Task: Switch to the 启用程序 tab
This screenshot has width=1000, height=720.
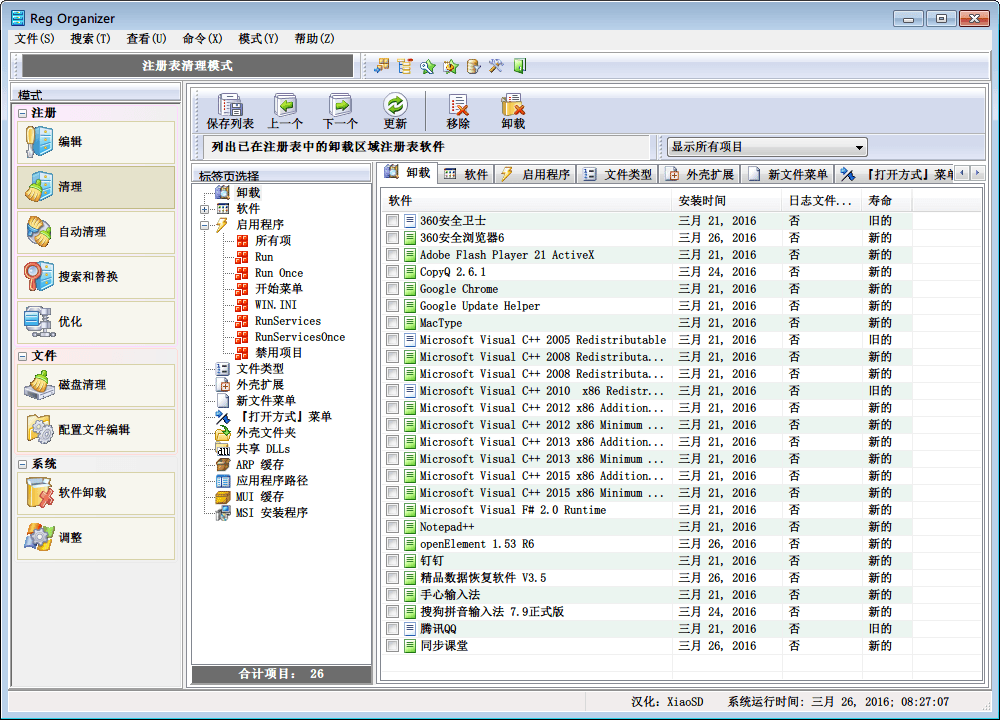Action: point(535,174)
